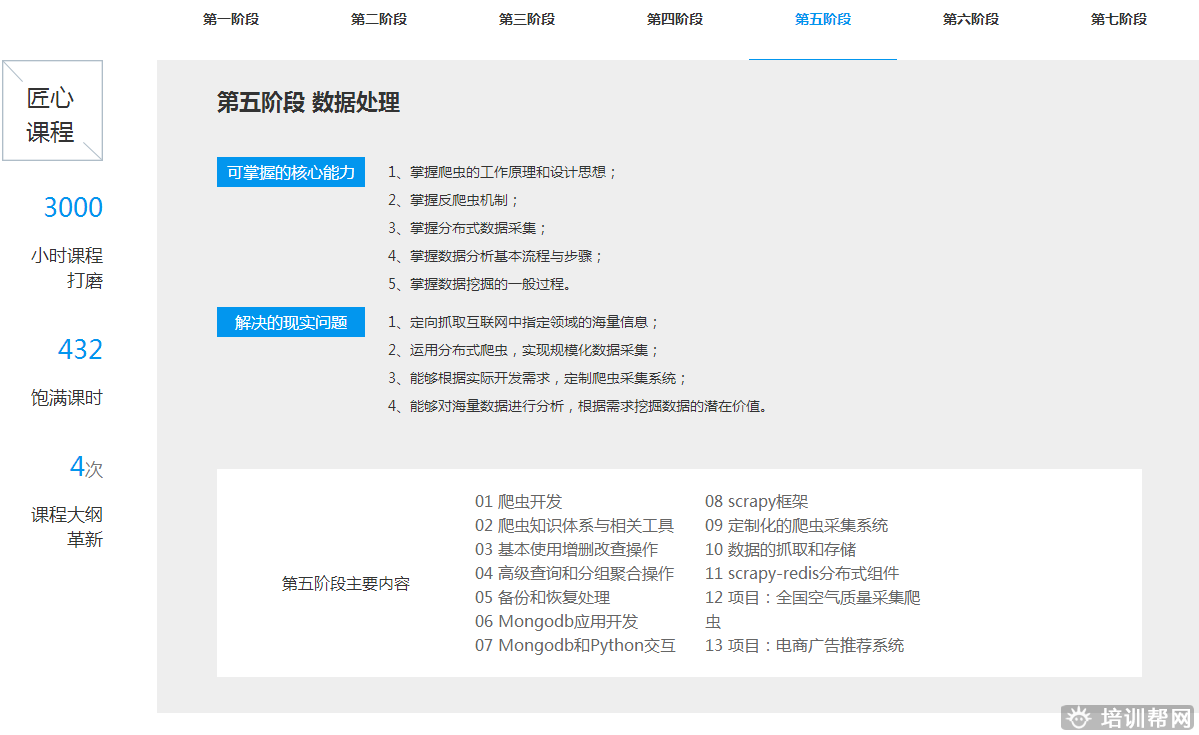Click the 解决的现实问题 blue label
This screenshot has width=1199, height=735.
(x=291, y=322)
